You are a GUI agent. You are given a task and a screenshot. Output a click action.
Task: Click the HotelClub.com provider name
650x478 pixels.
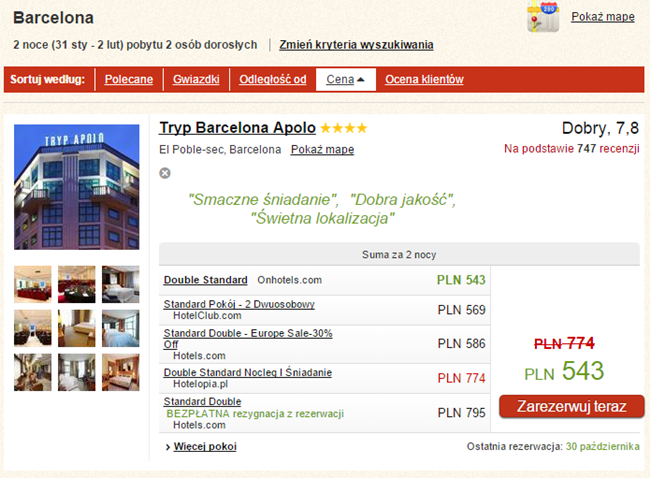click(x=207, y=315)
